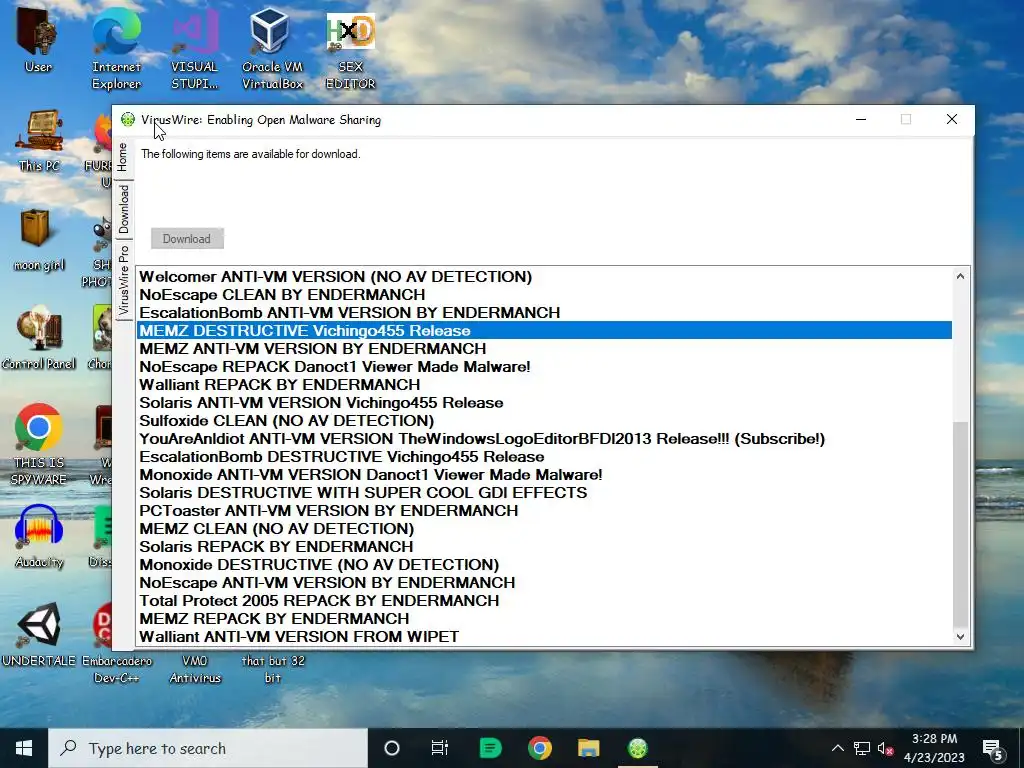Select YouAreAnIdiot ANTI-VM VERSION list item

[x=544, y=439]
